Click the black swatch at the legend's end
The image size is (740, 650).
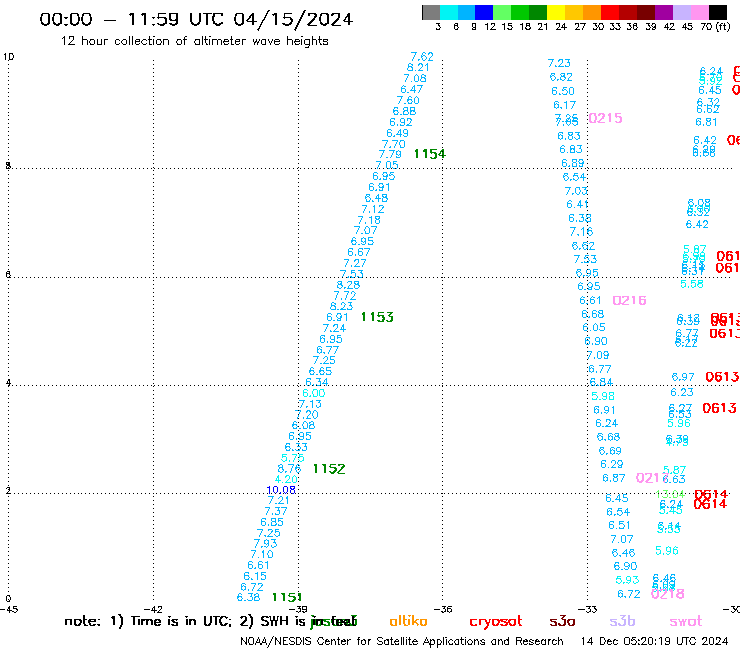717,12
